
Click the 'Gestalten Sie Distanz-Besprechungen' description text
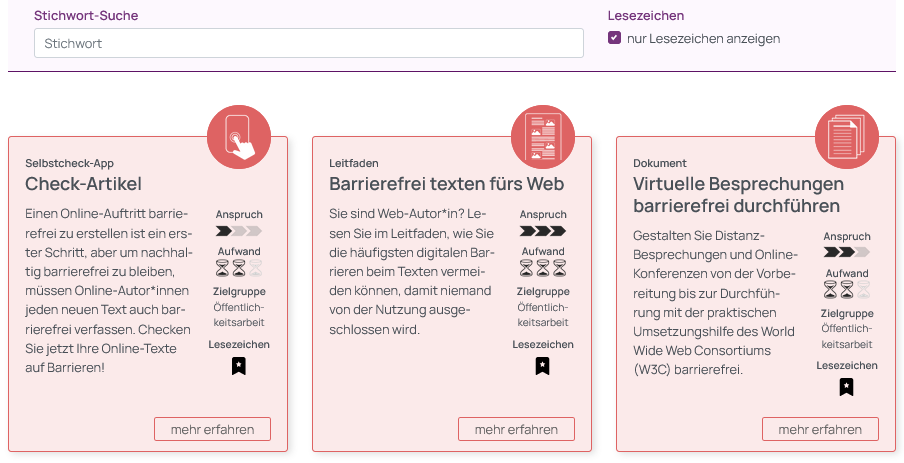pyautogui.click(x=715, y=303)
